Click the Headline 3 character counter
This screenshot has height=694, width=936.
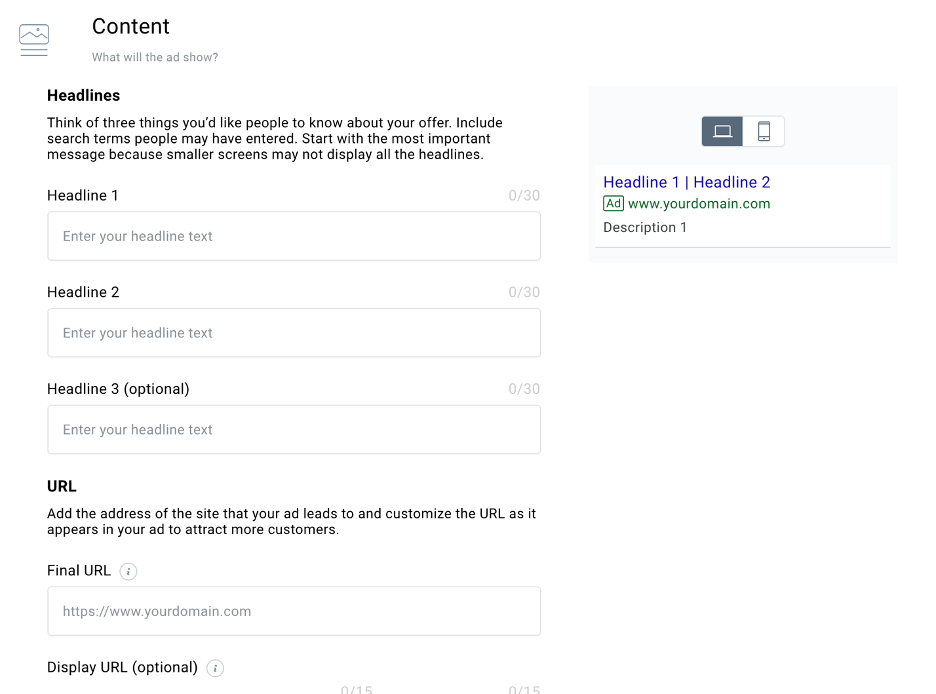(x=524, y=388)
